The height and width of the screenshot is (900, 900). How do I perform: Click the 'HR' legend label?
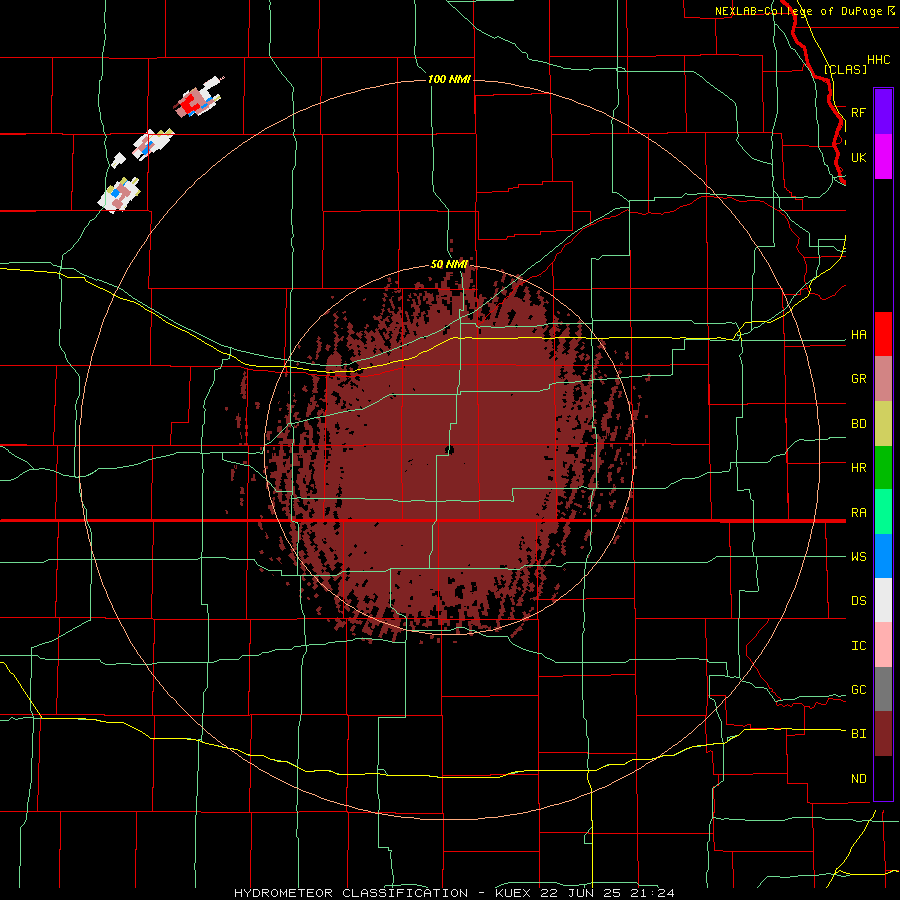858,468
